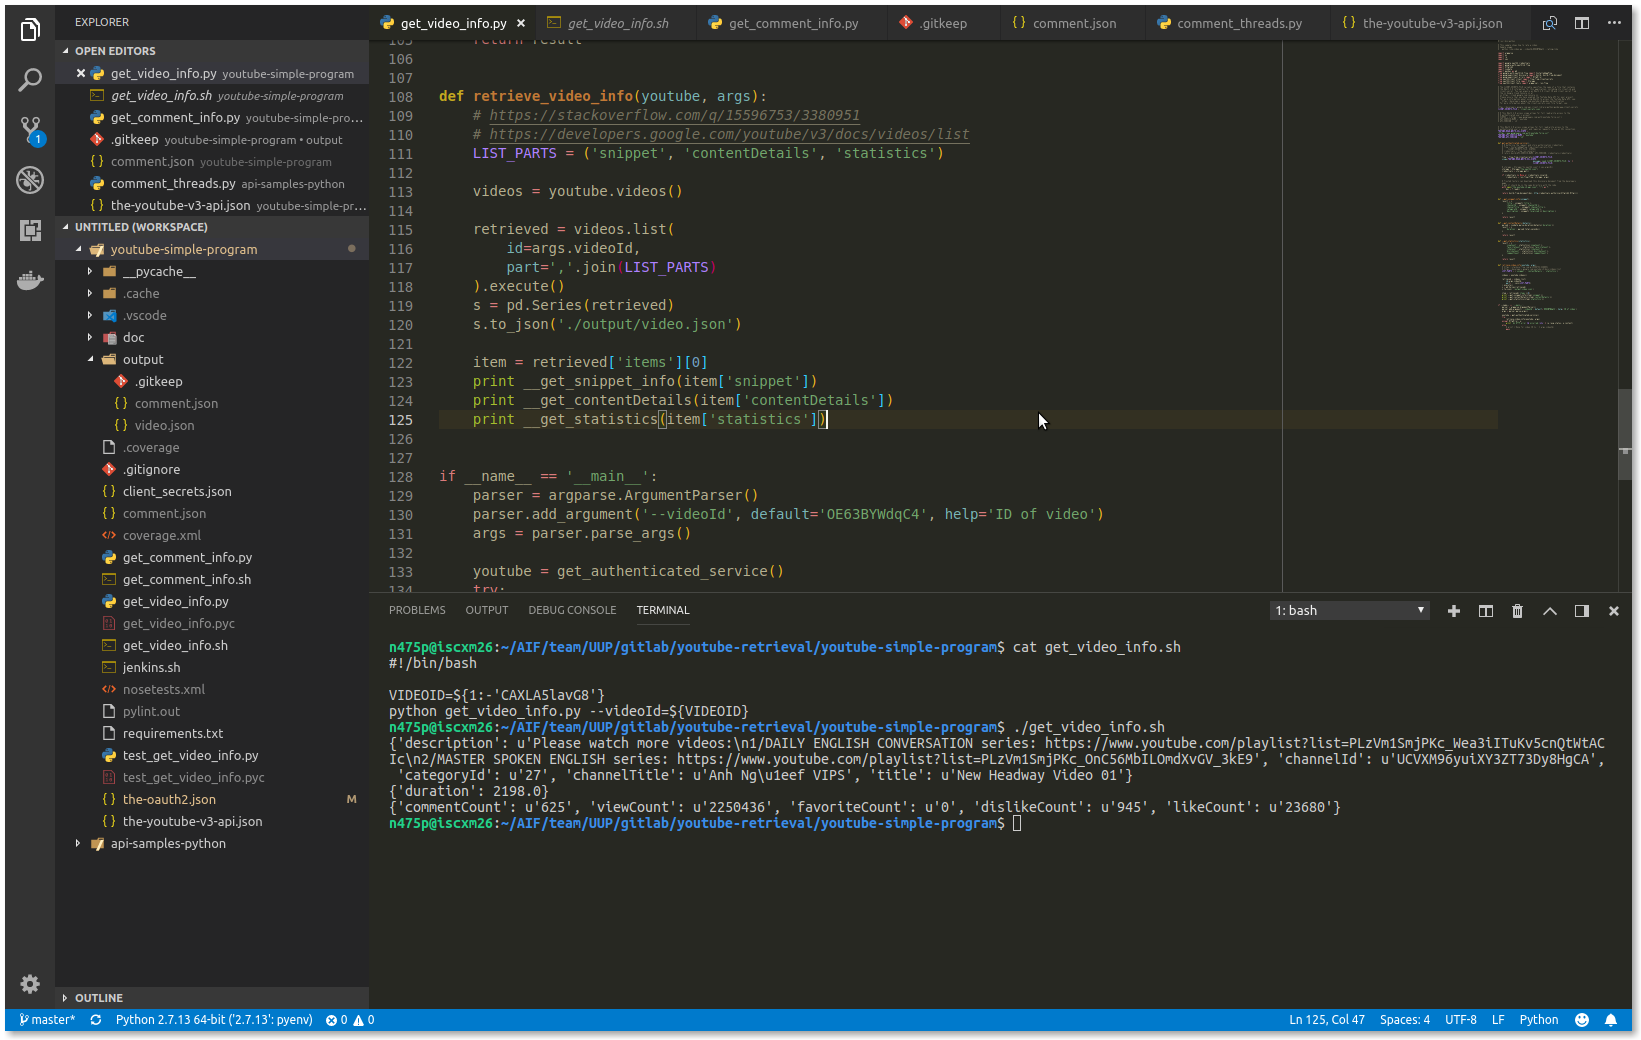Open the Source Control view icon
Viewport: 1641px width, 1040px height.
tap(30, 130)
